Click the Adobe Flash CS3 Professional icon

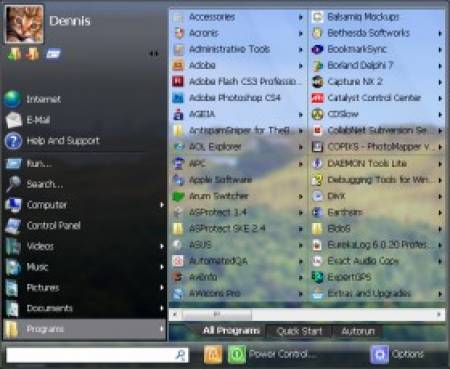coord(178,81)
